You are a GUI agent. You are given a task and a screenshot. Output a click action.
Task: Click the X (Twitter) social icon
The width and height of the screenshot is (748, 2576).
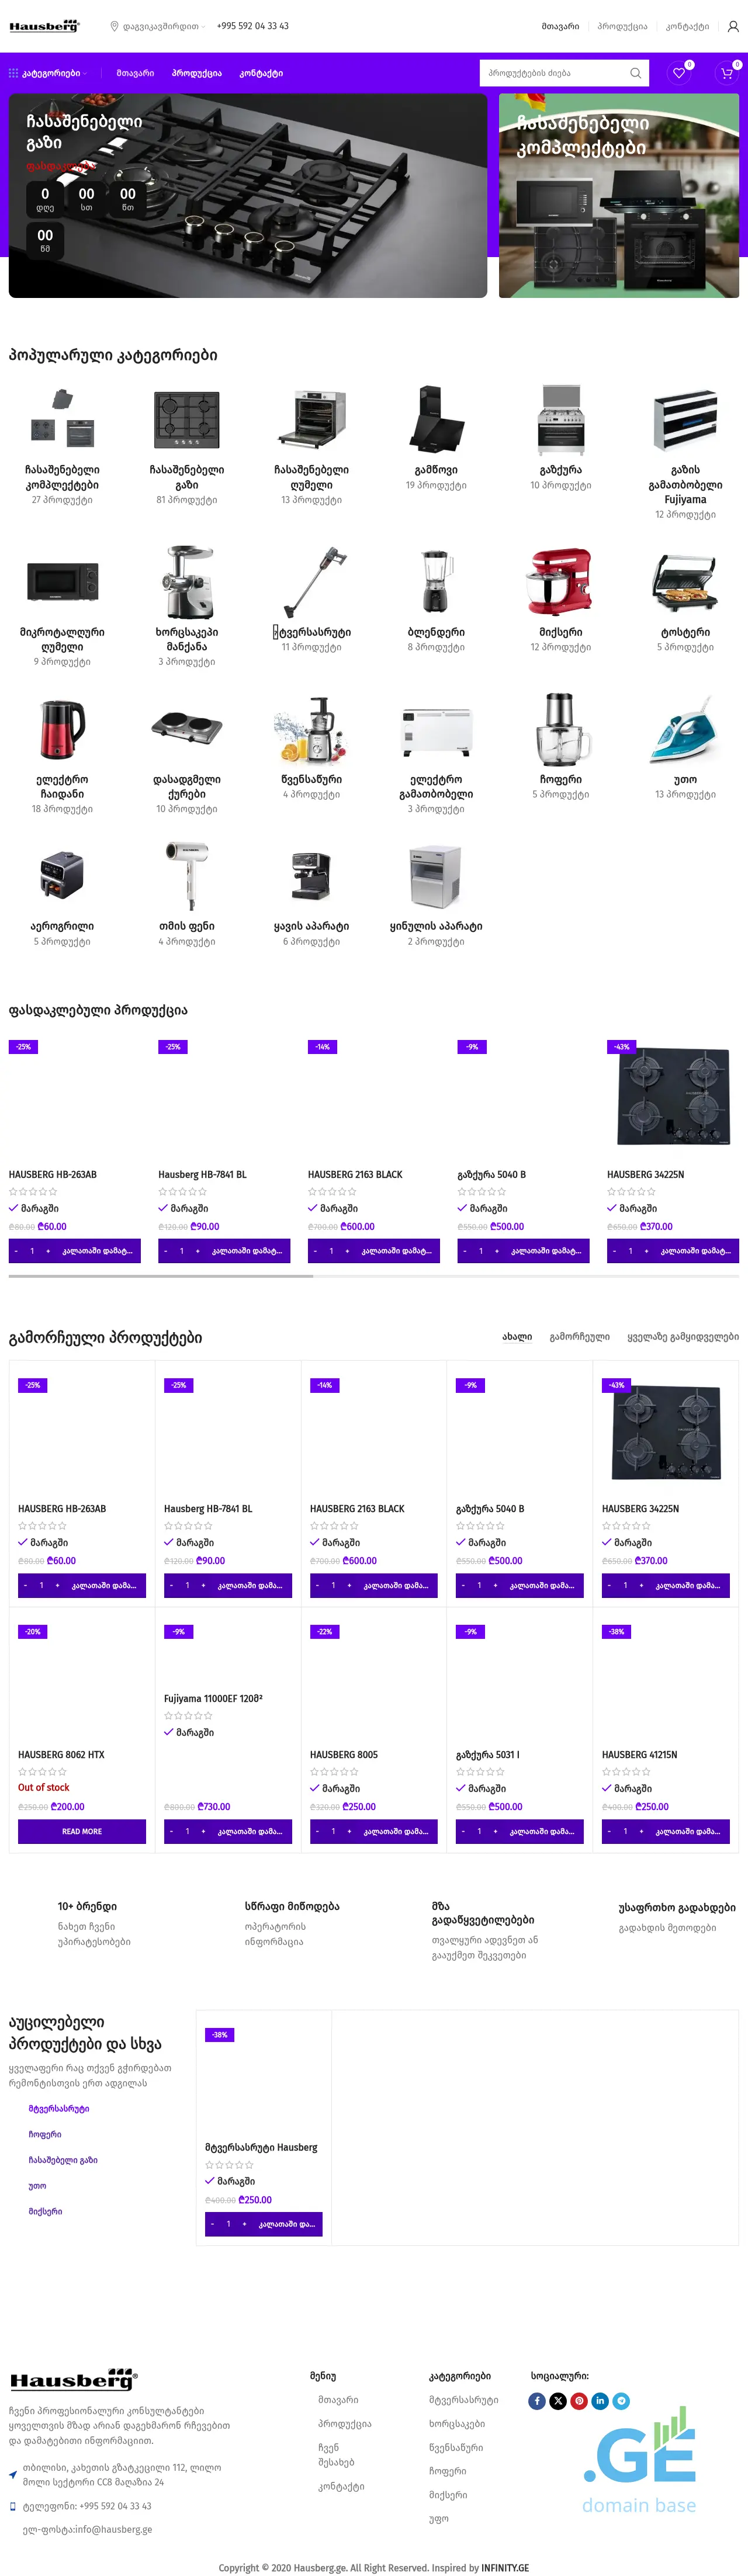coord(558,2400)
